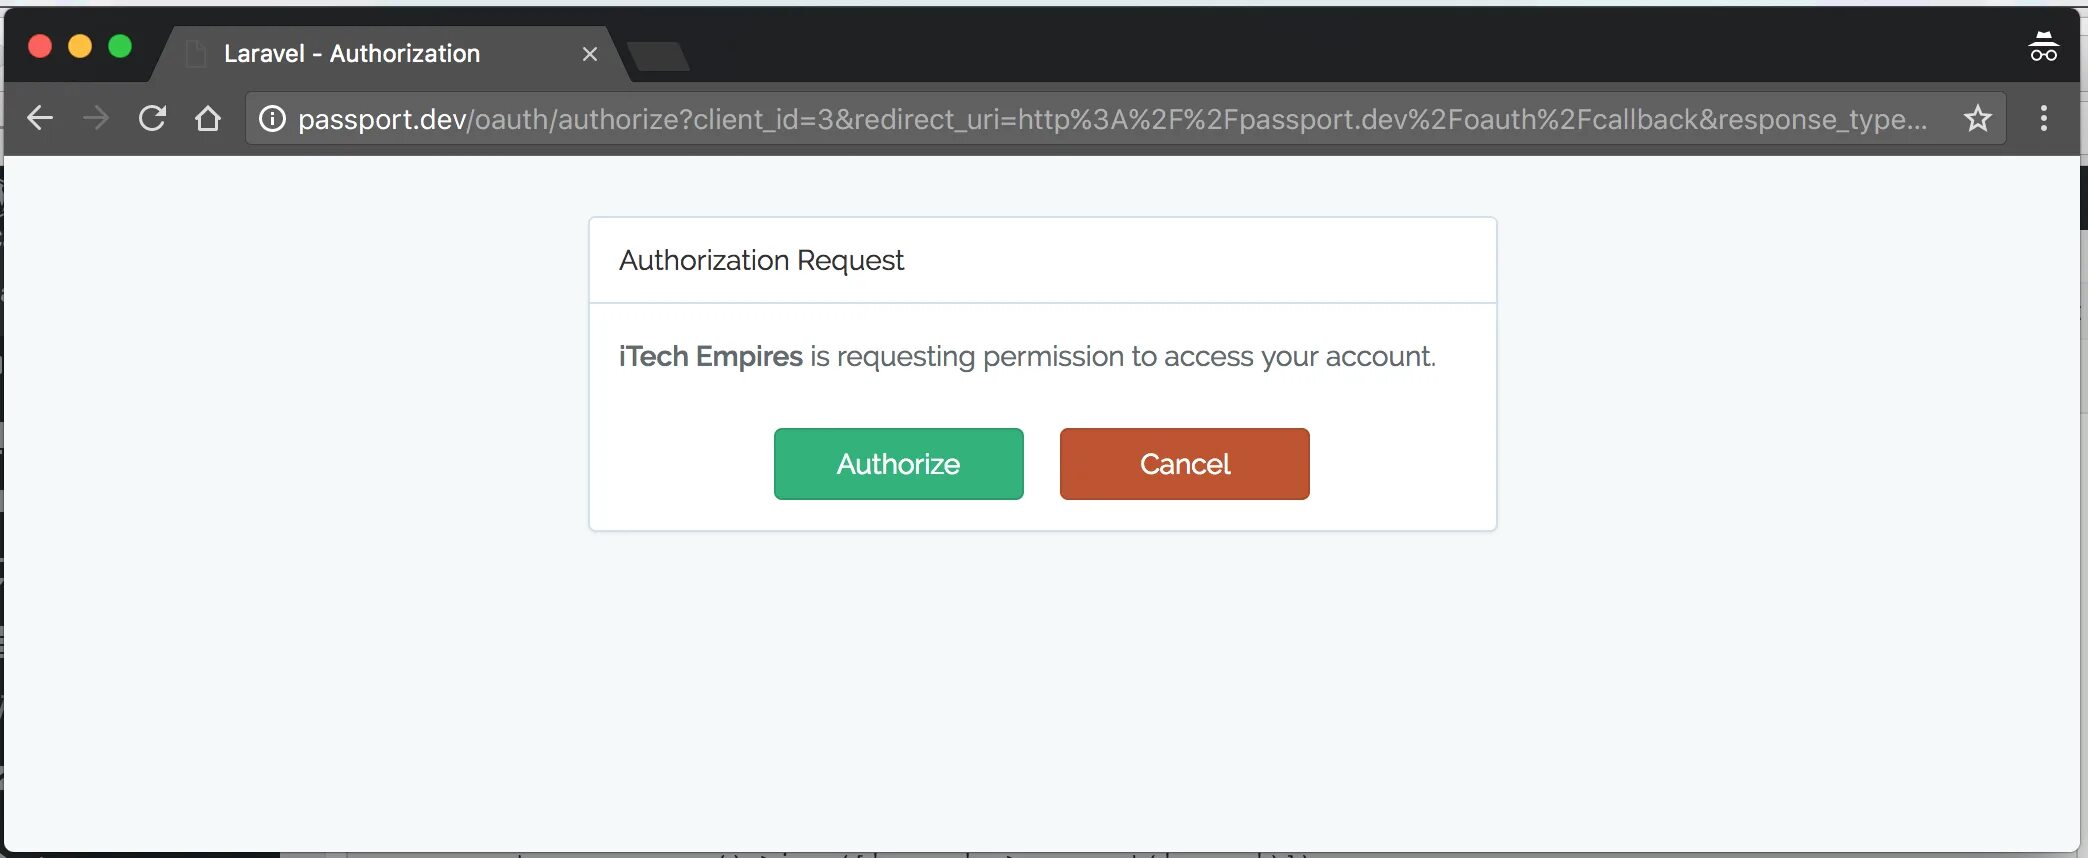Open a new tab button
Image resolution: width=2088 pixels, height=858 pixels.
[x=658, y=56]
